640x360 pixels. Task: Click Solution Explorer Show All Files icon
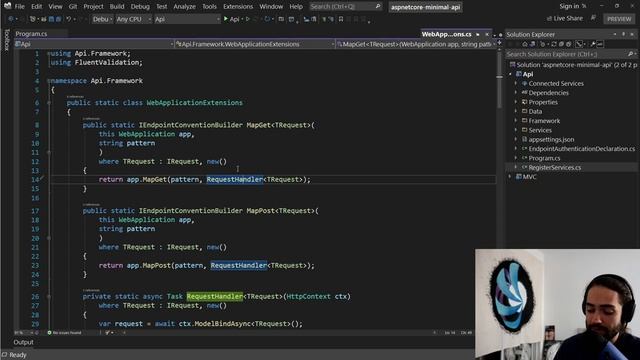coord(569,44)
